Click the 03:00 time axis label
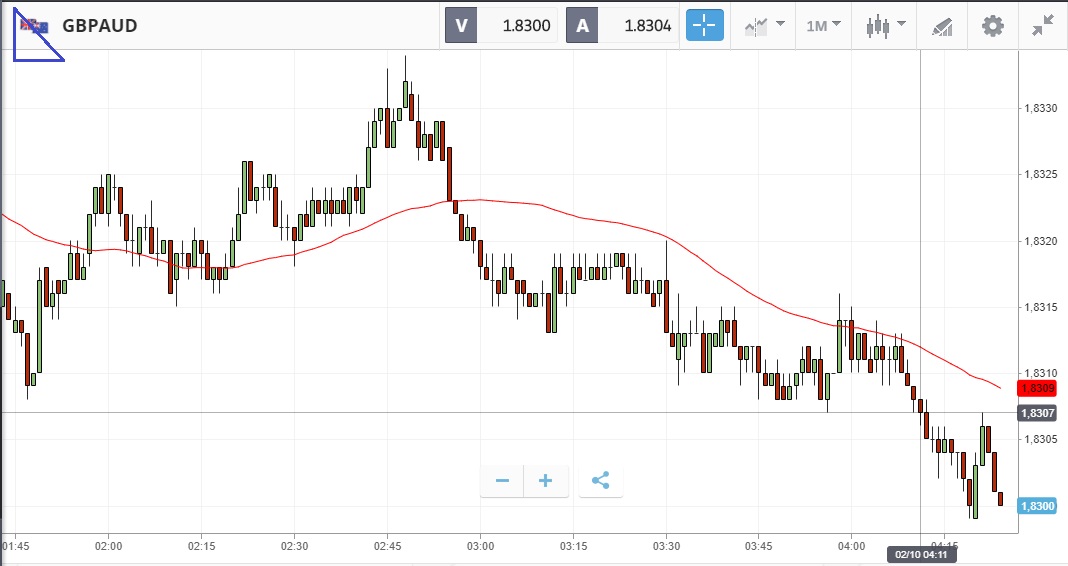Viewport: 1068px width, 566px height. coord(480,546)
